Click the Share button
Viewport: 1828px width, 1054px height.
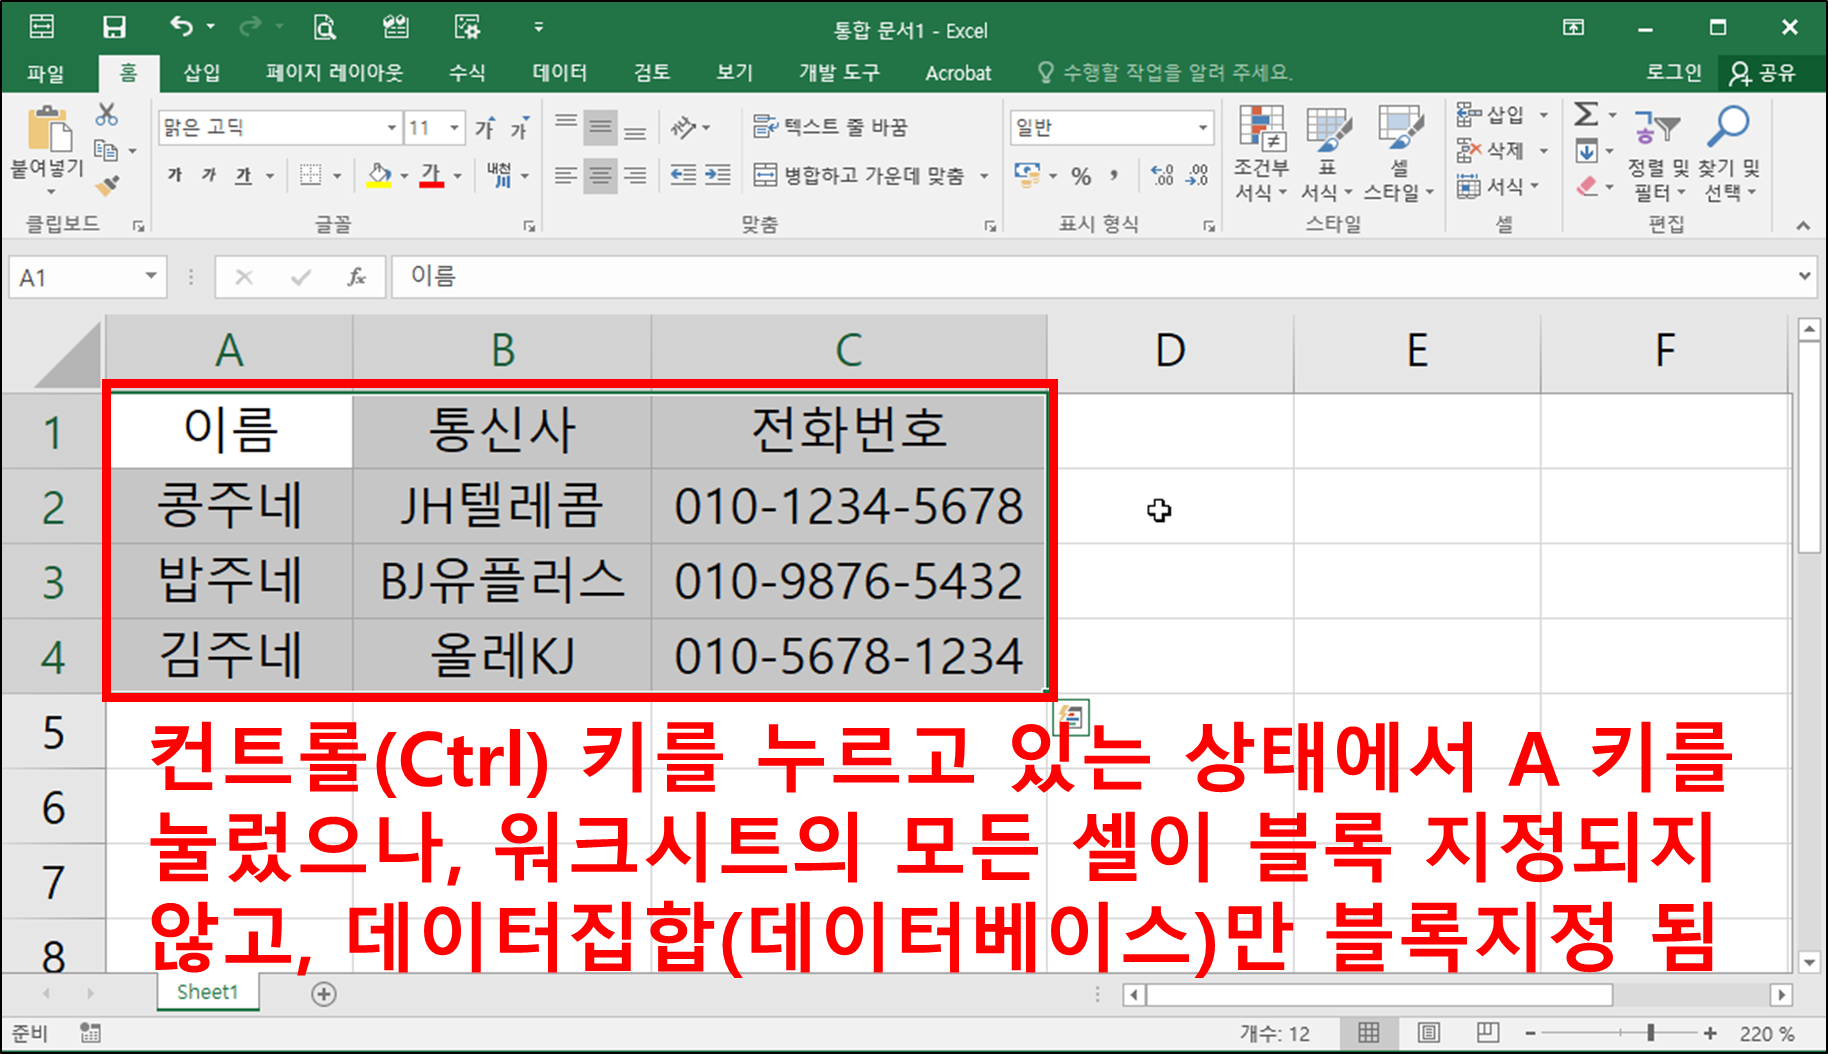coord(1762,73)
